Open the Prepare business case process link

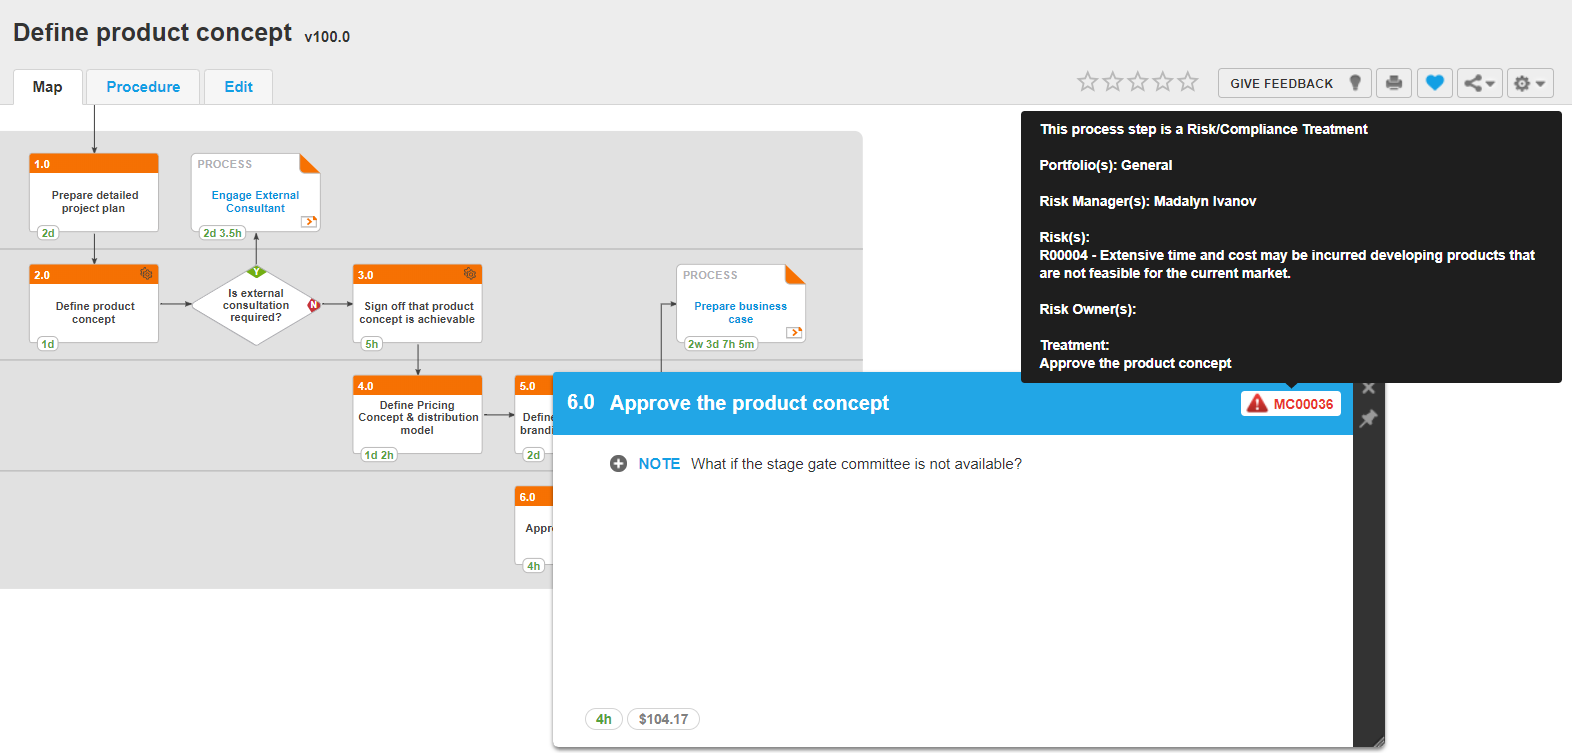(x=740, y=313)
